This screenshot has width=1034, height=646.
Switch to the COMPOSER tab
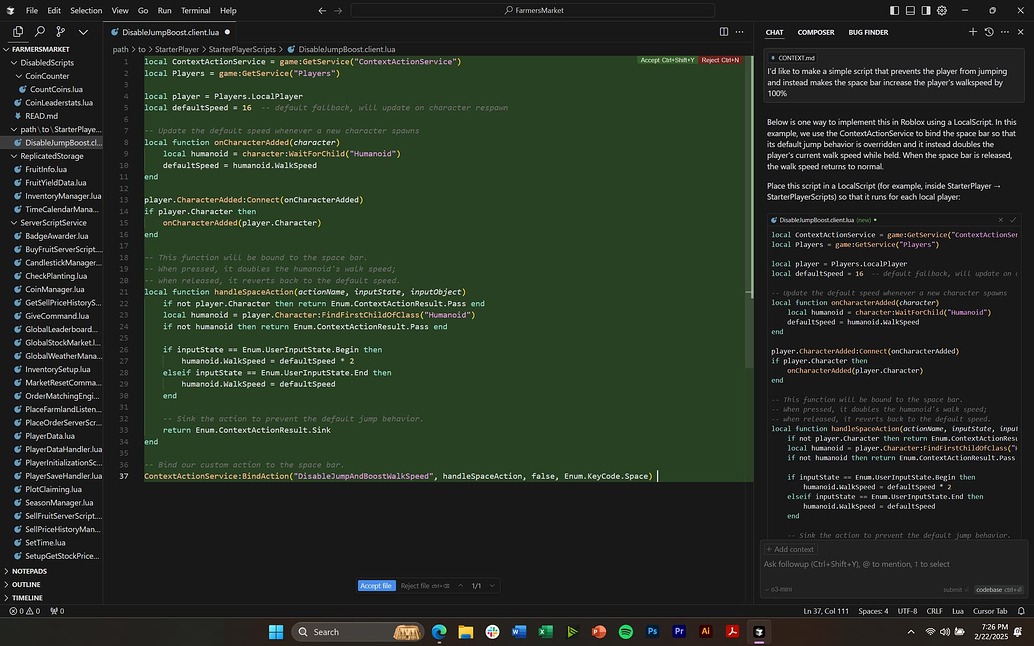tap(816, 32)
